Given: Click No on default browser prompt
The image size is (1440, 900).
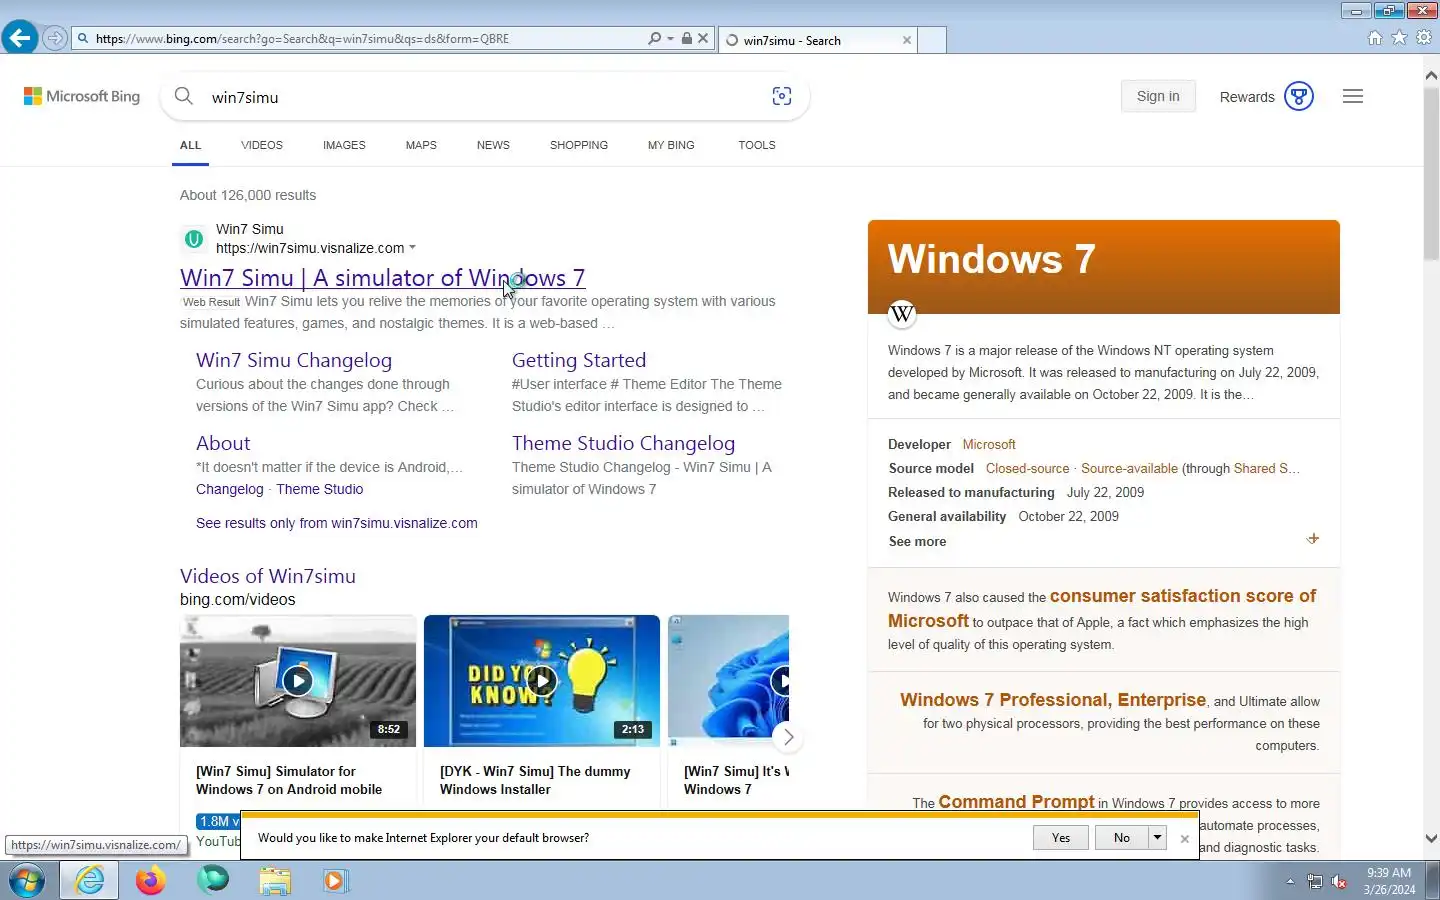Looking at the screenshot, I should click(x=1122, y=838).
